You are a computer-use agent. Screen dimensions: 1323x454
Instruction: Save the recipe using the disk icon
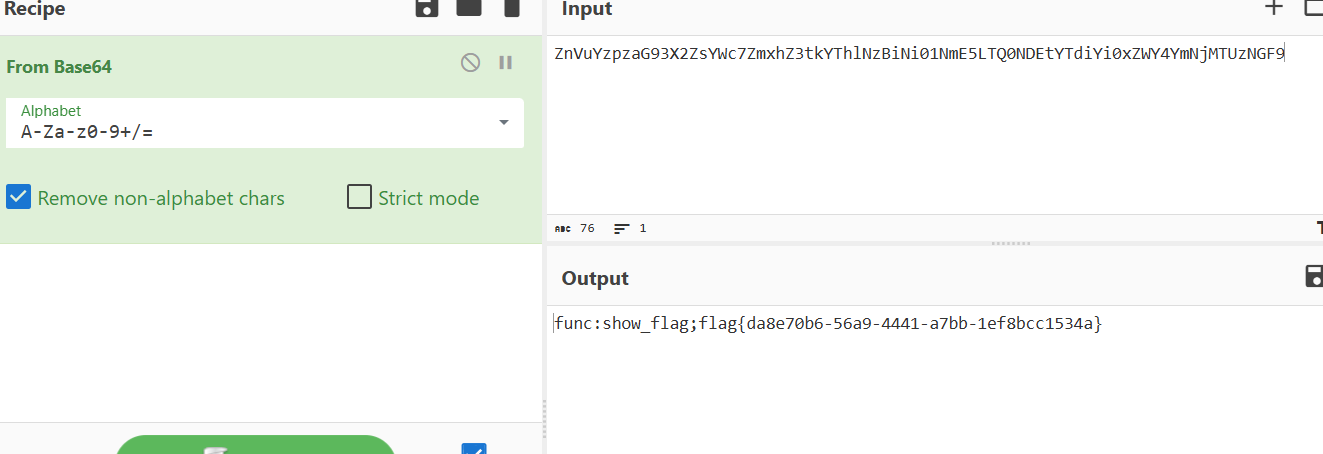coord(427,8)
